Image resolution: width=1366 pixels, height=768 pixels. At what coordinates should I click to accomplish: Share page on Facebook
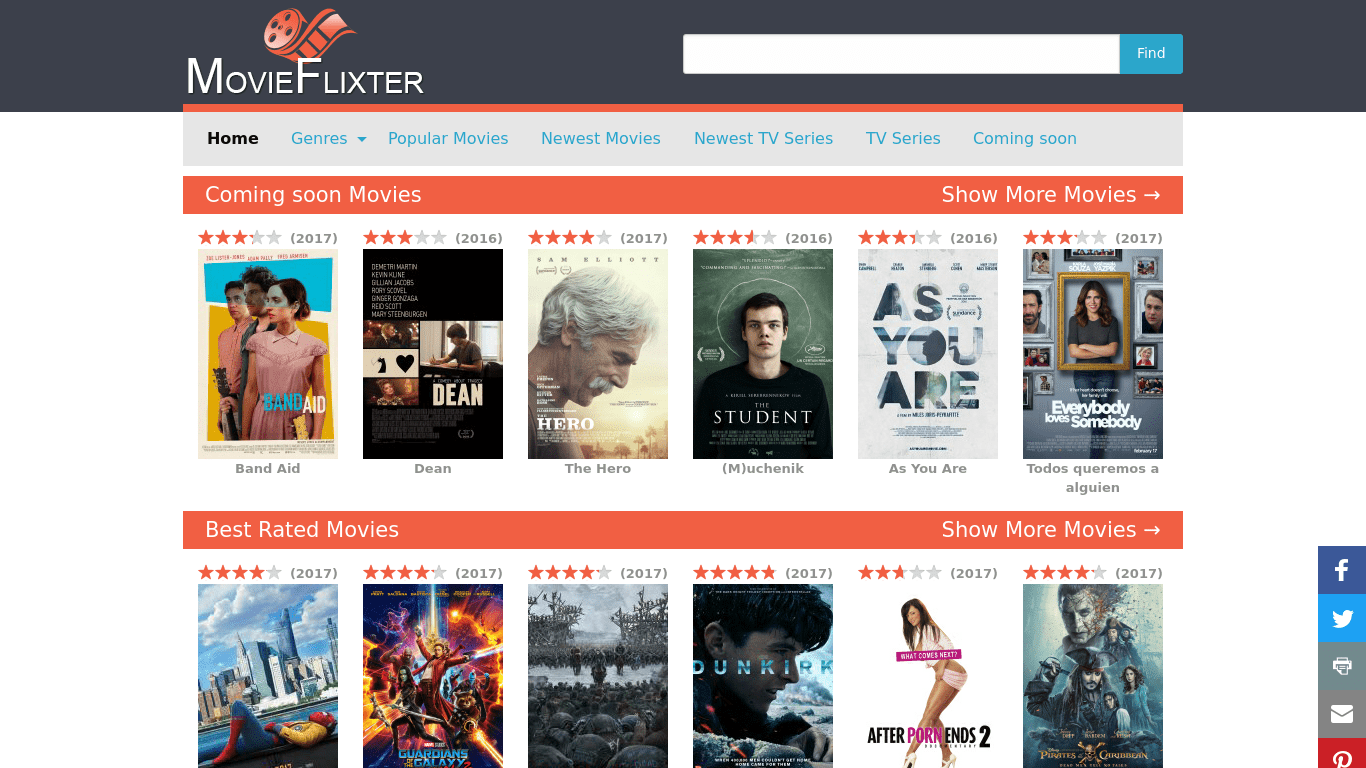click(1342, 570)
